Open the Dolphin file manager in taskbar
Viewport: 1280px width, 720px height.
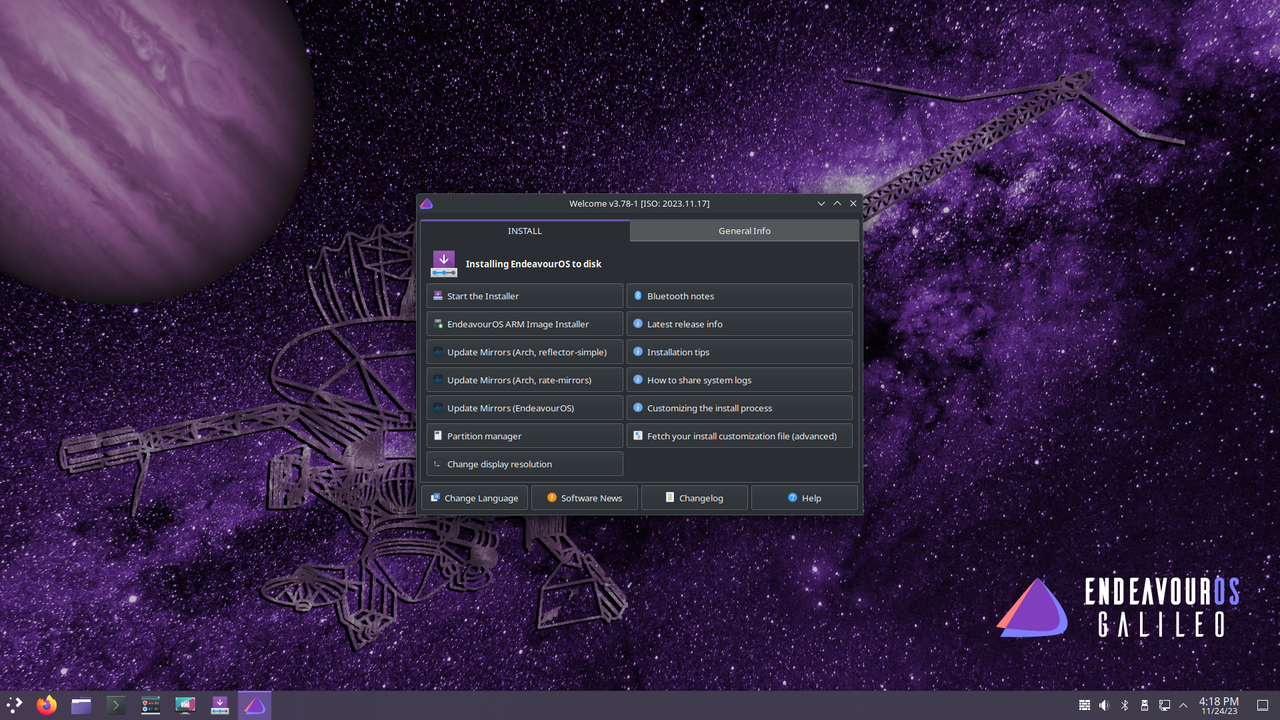click(x=81, y=705)
